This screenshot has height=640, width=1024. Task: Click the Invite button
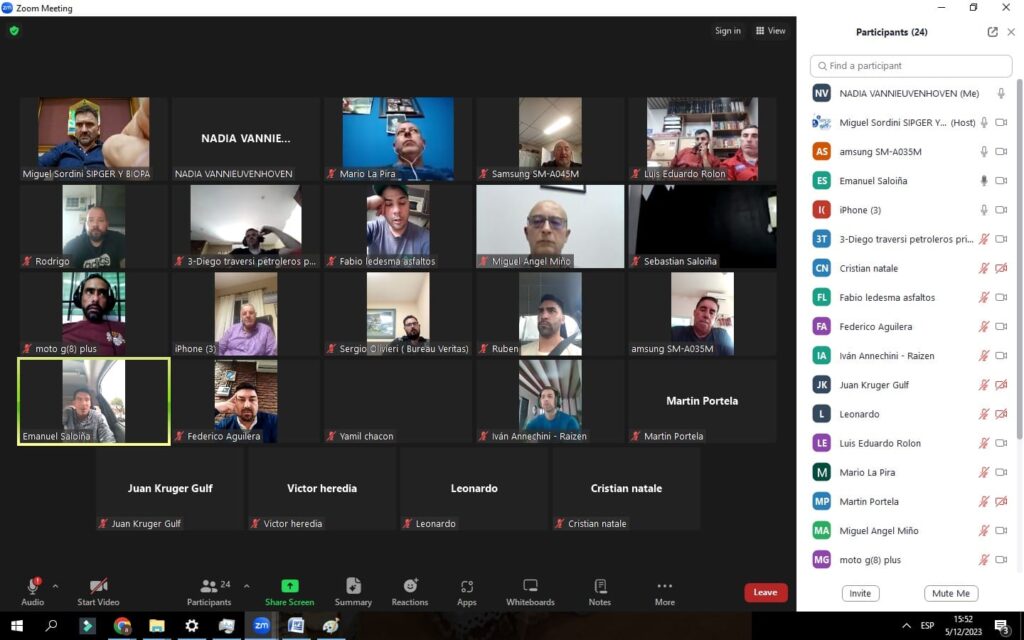pos(860,593)
